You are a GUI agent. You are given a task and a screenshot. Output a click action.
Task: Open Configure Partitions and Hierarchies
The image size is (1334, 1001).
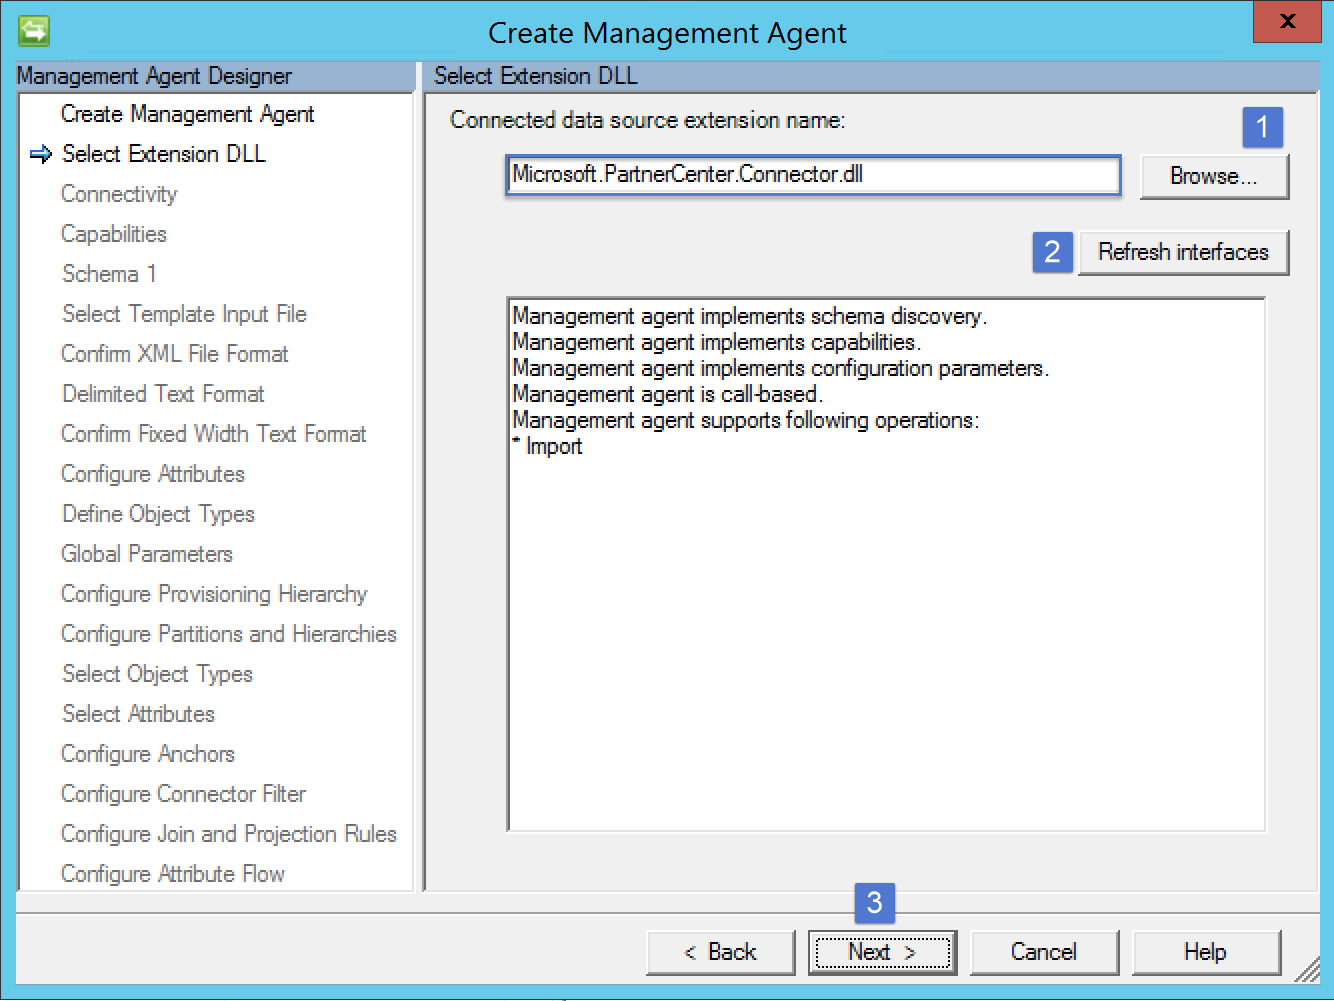[x=229, y=634]
